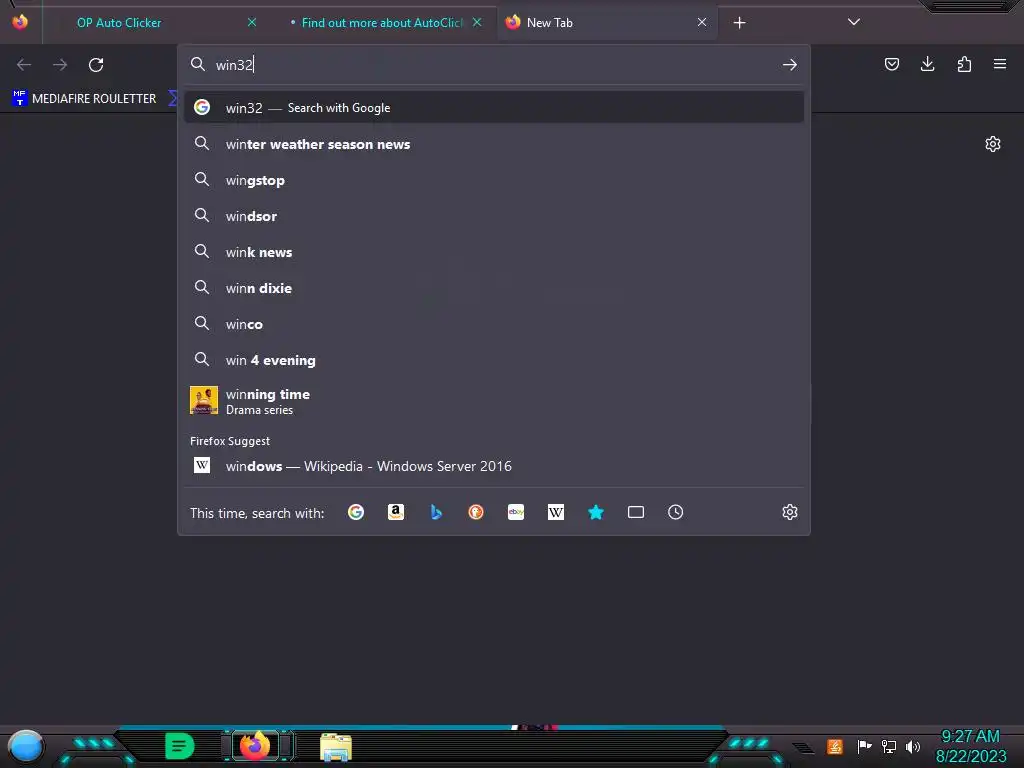Close the Find out more about AutoClicker tab
Image resolution: width=1024 pixels, height=768 pixels.
(477, 23)
